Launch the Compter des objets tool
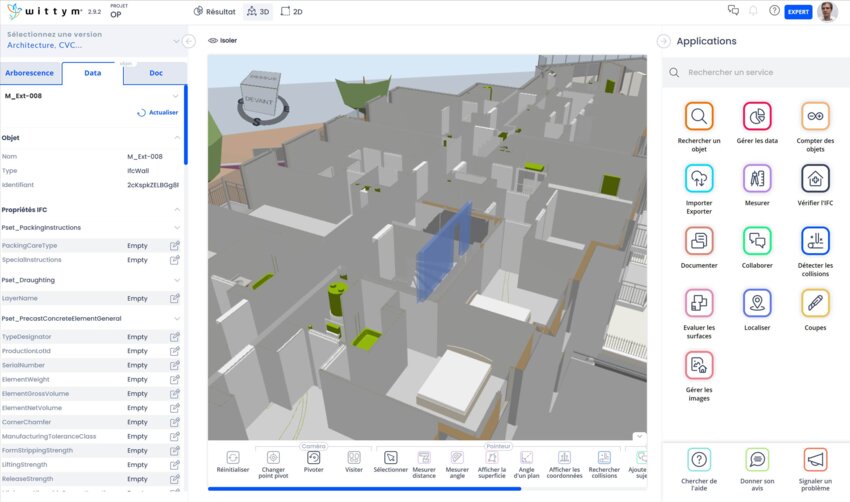This screenshot has width=850, height=502. pos(815,117)
